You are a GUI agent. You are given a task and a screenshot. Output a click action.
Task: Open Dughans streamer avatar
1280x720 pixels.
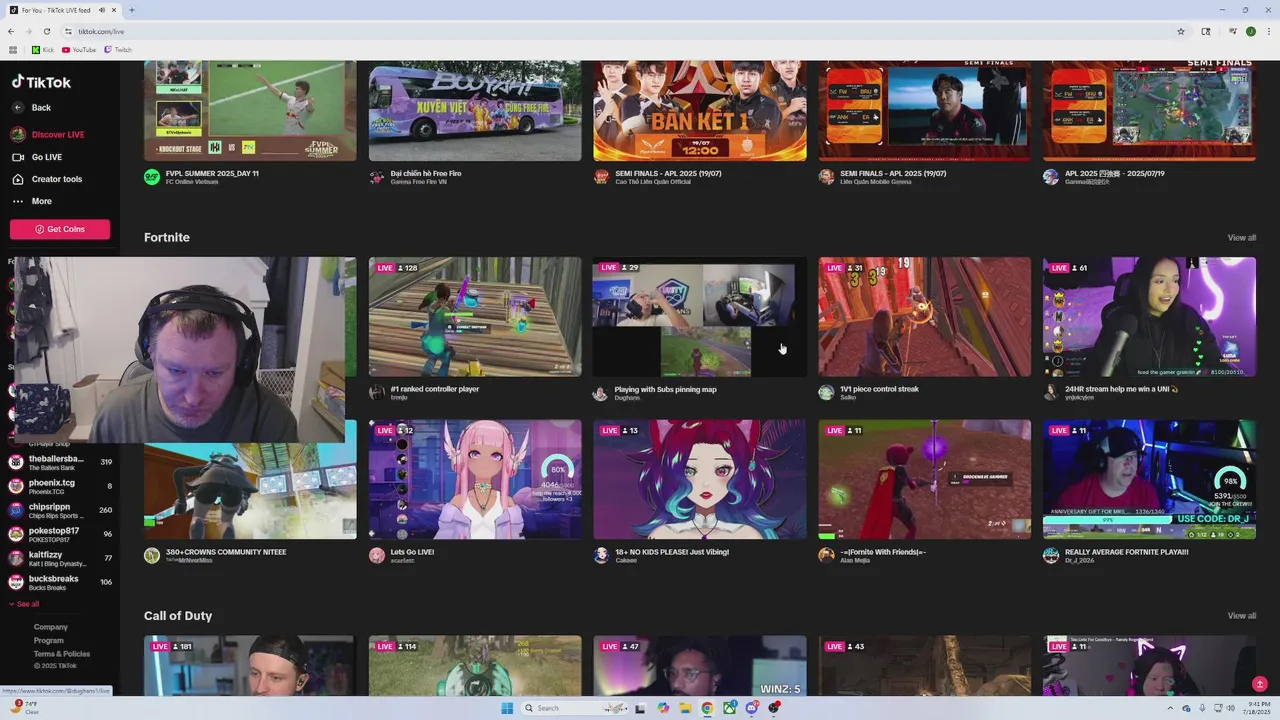click(x=601, y=393)
